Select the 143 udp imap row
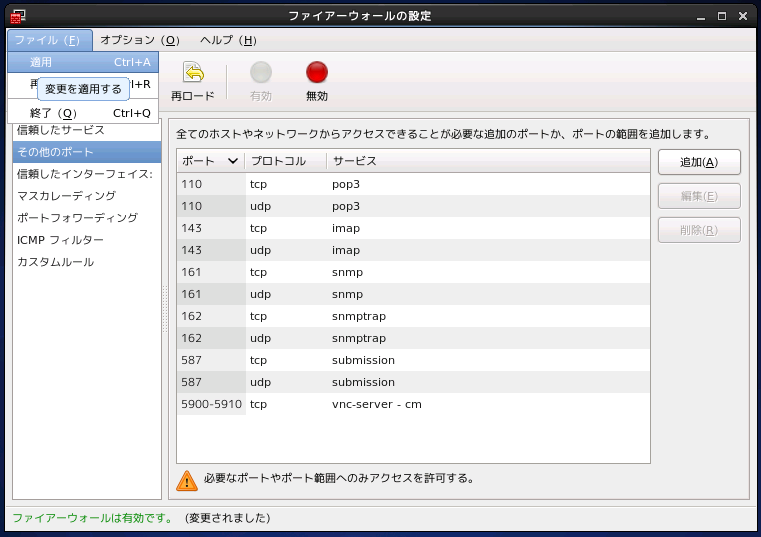Screen dimensions: 761x537 pos(414,250)
